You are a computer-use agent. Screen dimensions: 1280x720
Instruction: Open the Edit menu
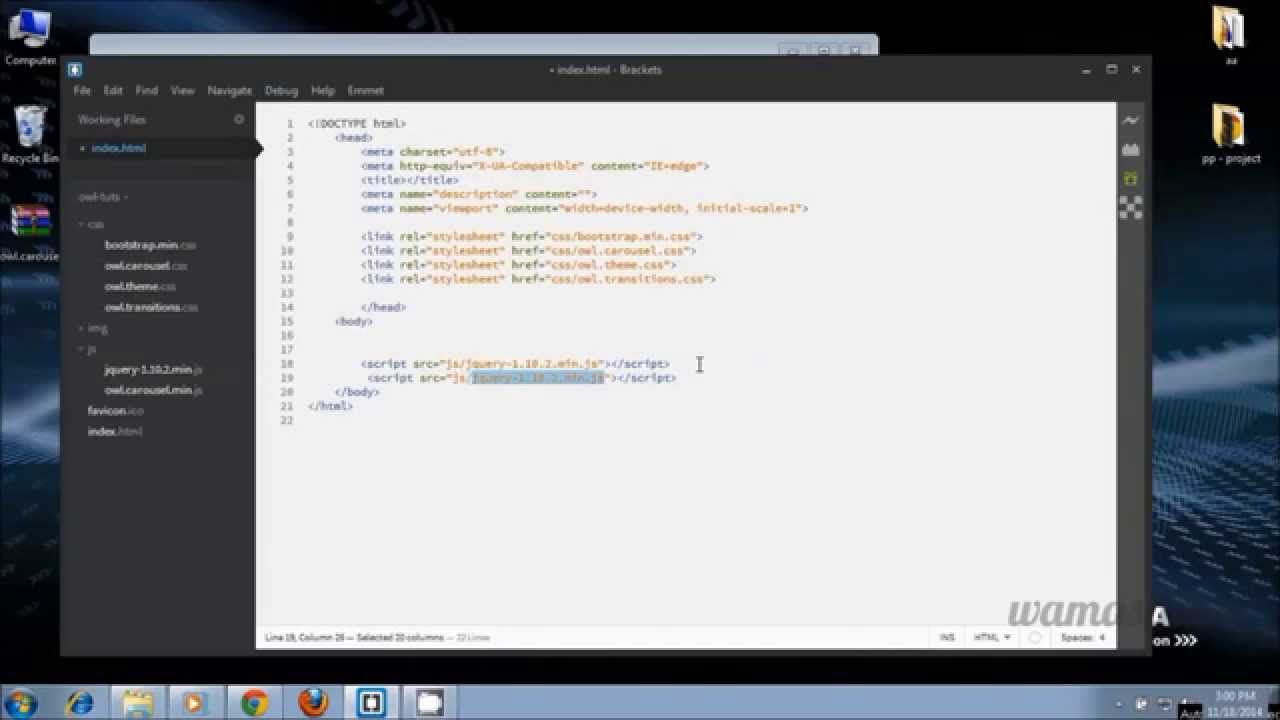coord(113,90)
